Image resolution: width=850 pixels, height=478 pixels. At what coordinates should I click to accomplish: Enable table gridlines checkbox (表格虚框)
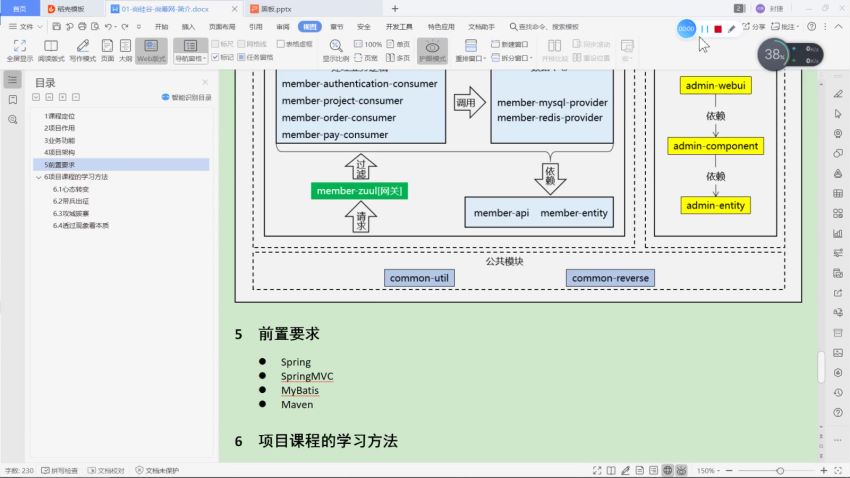tap(294, 44)
